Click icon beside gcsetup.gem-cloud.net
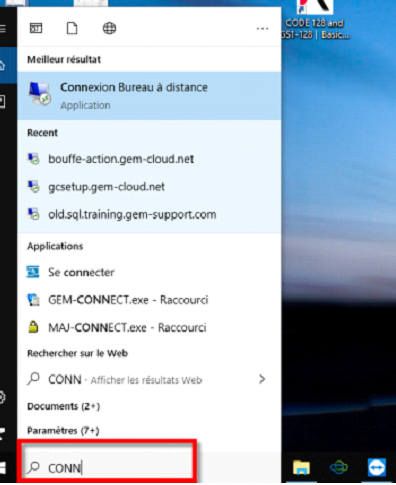The width and height of the screenshot is (396, 485). 33,186
